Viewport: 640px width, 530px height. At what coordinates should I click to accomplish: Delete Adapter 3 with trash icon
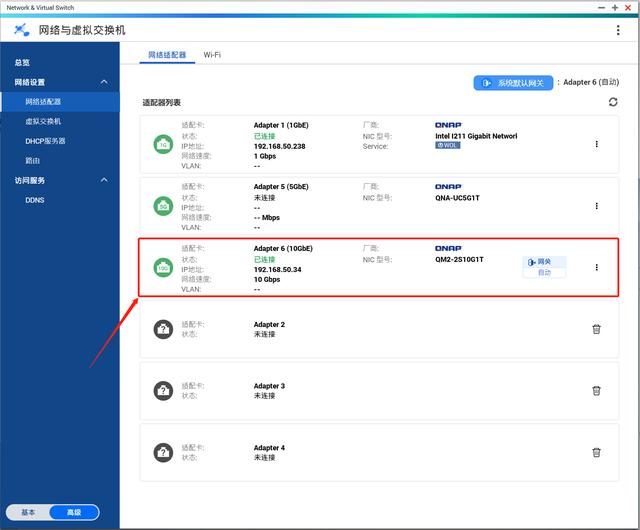pyautogui.click(x=596, y=391)
